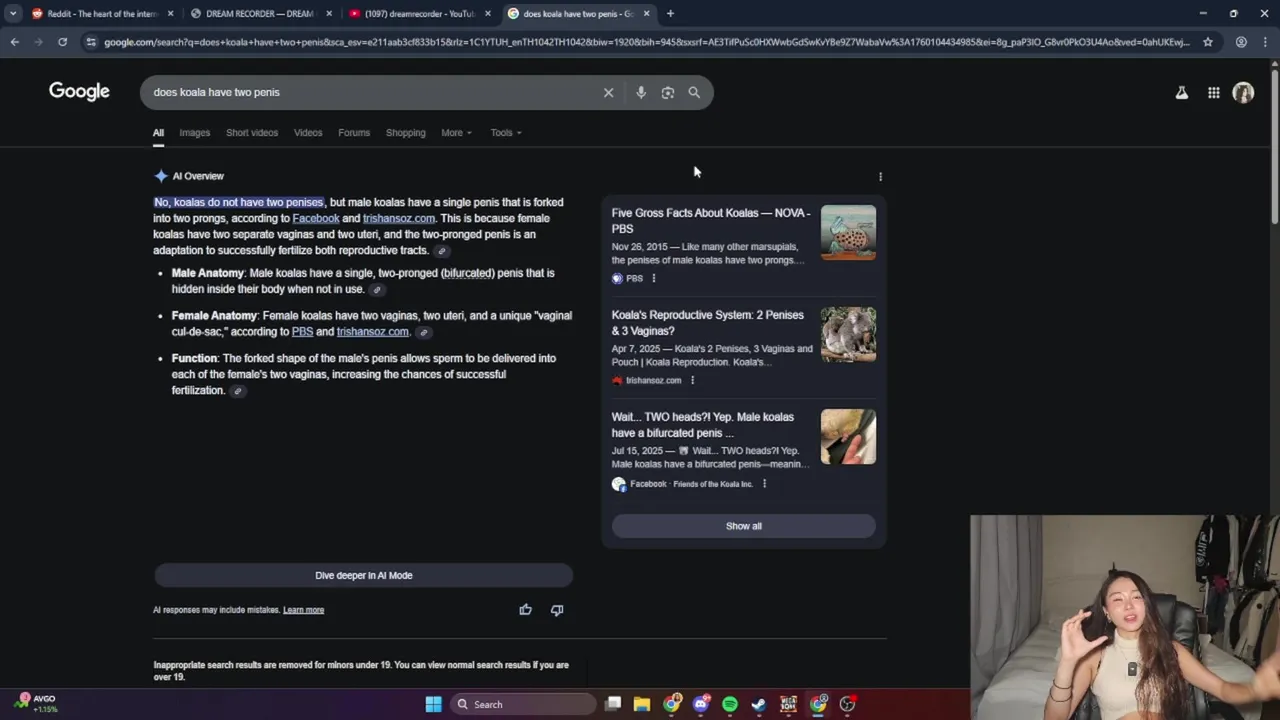Click Google logo to go home

79,92
